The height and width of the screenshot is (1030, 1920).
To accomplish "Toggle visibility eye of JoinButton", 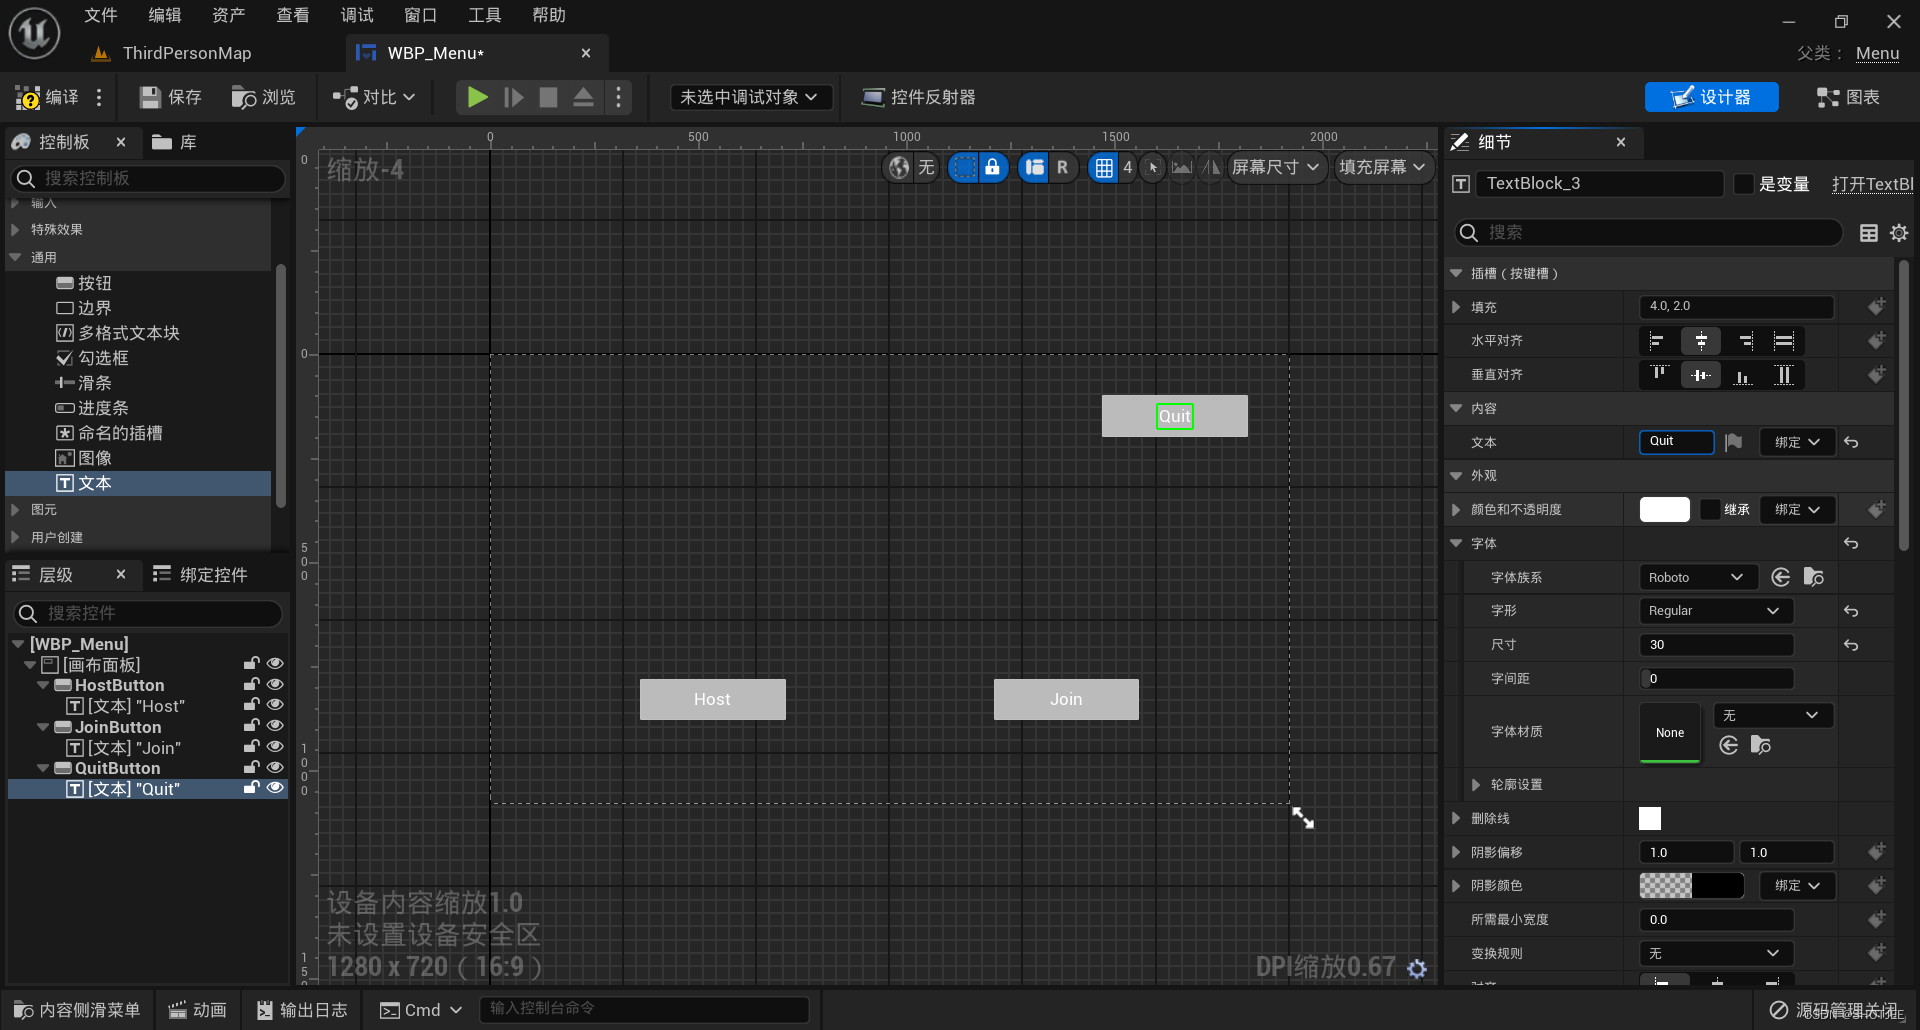I will (x=275, y=726).
